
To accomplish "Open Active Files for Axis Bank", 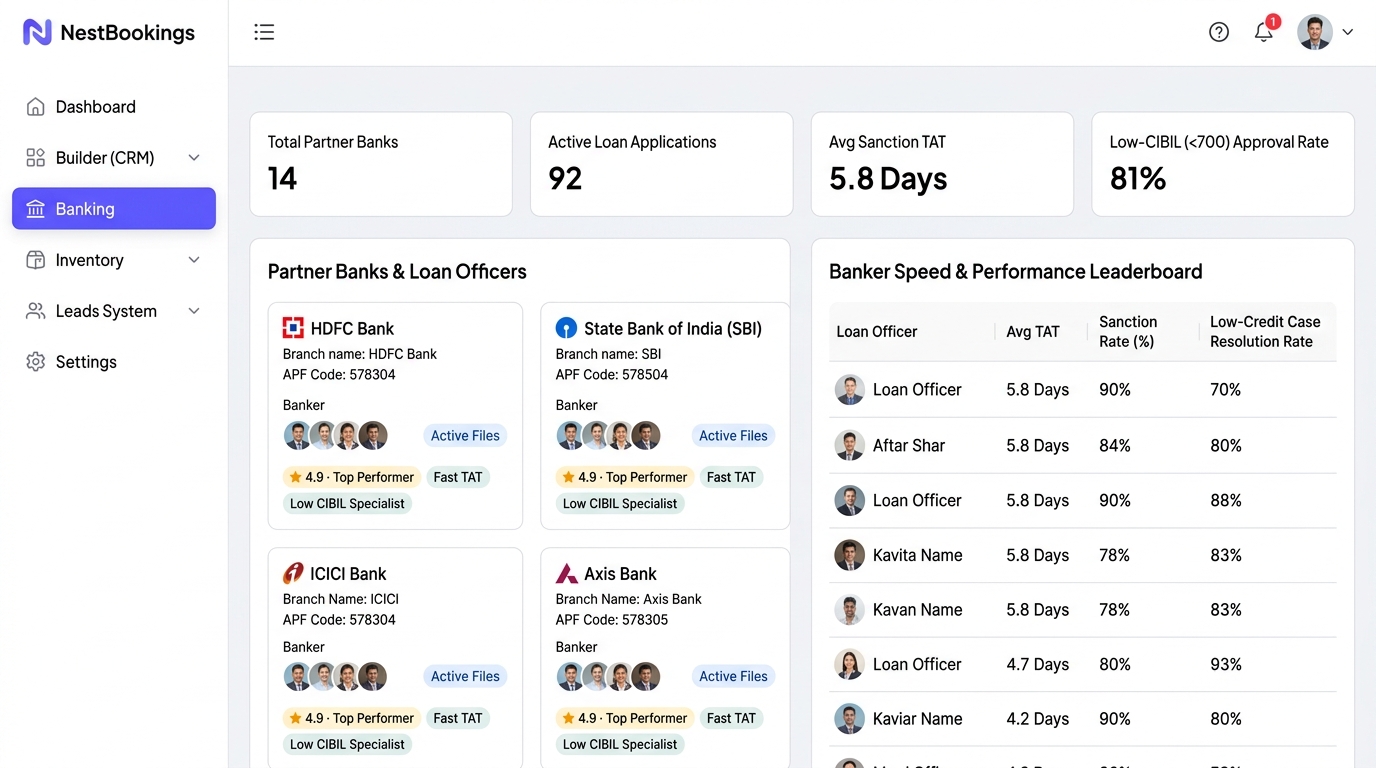I will click(733, 677).
